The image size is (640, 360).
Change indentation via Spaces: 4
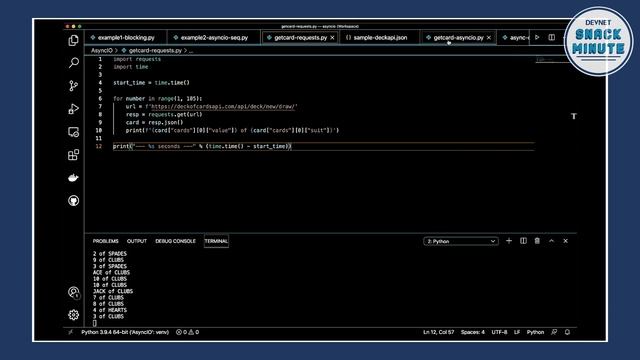(x=473, y=332)
